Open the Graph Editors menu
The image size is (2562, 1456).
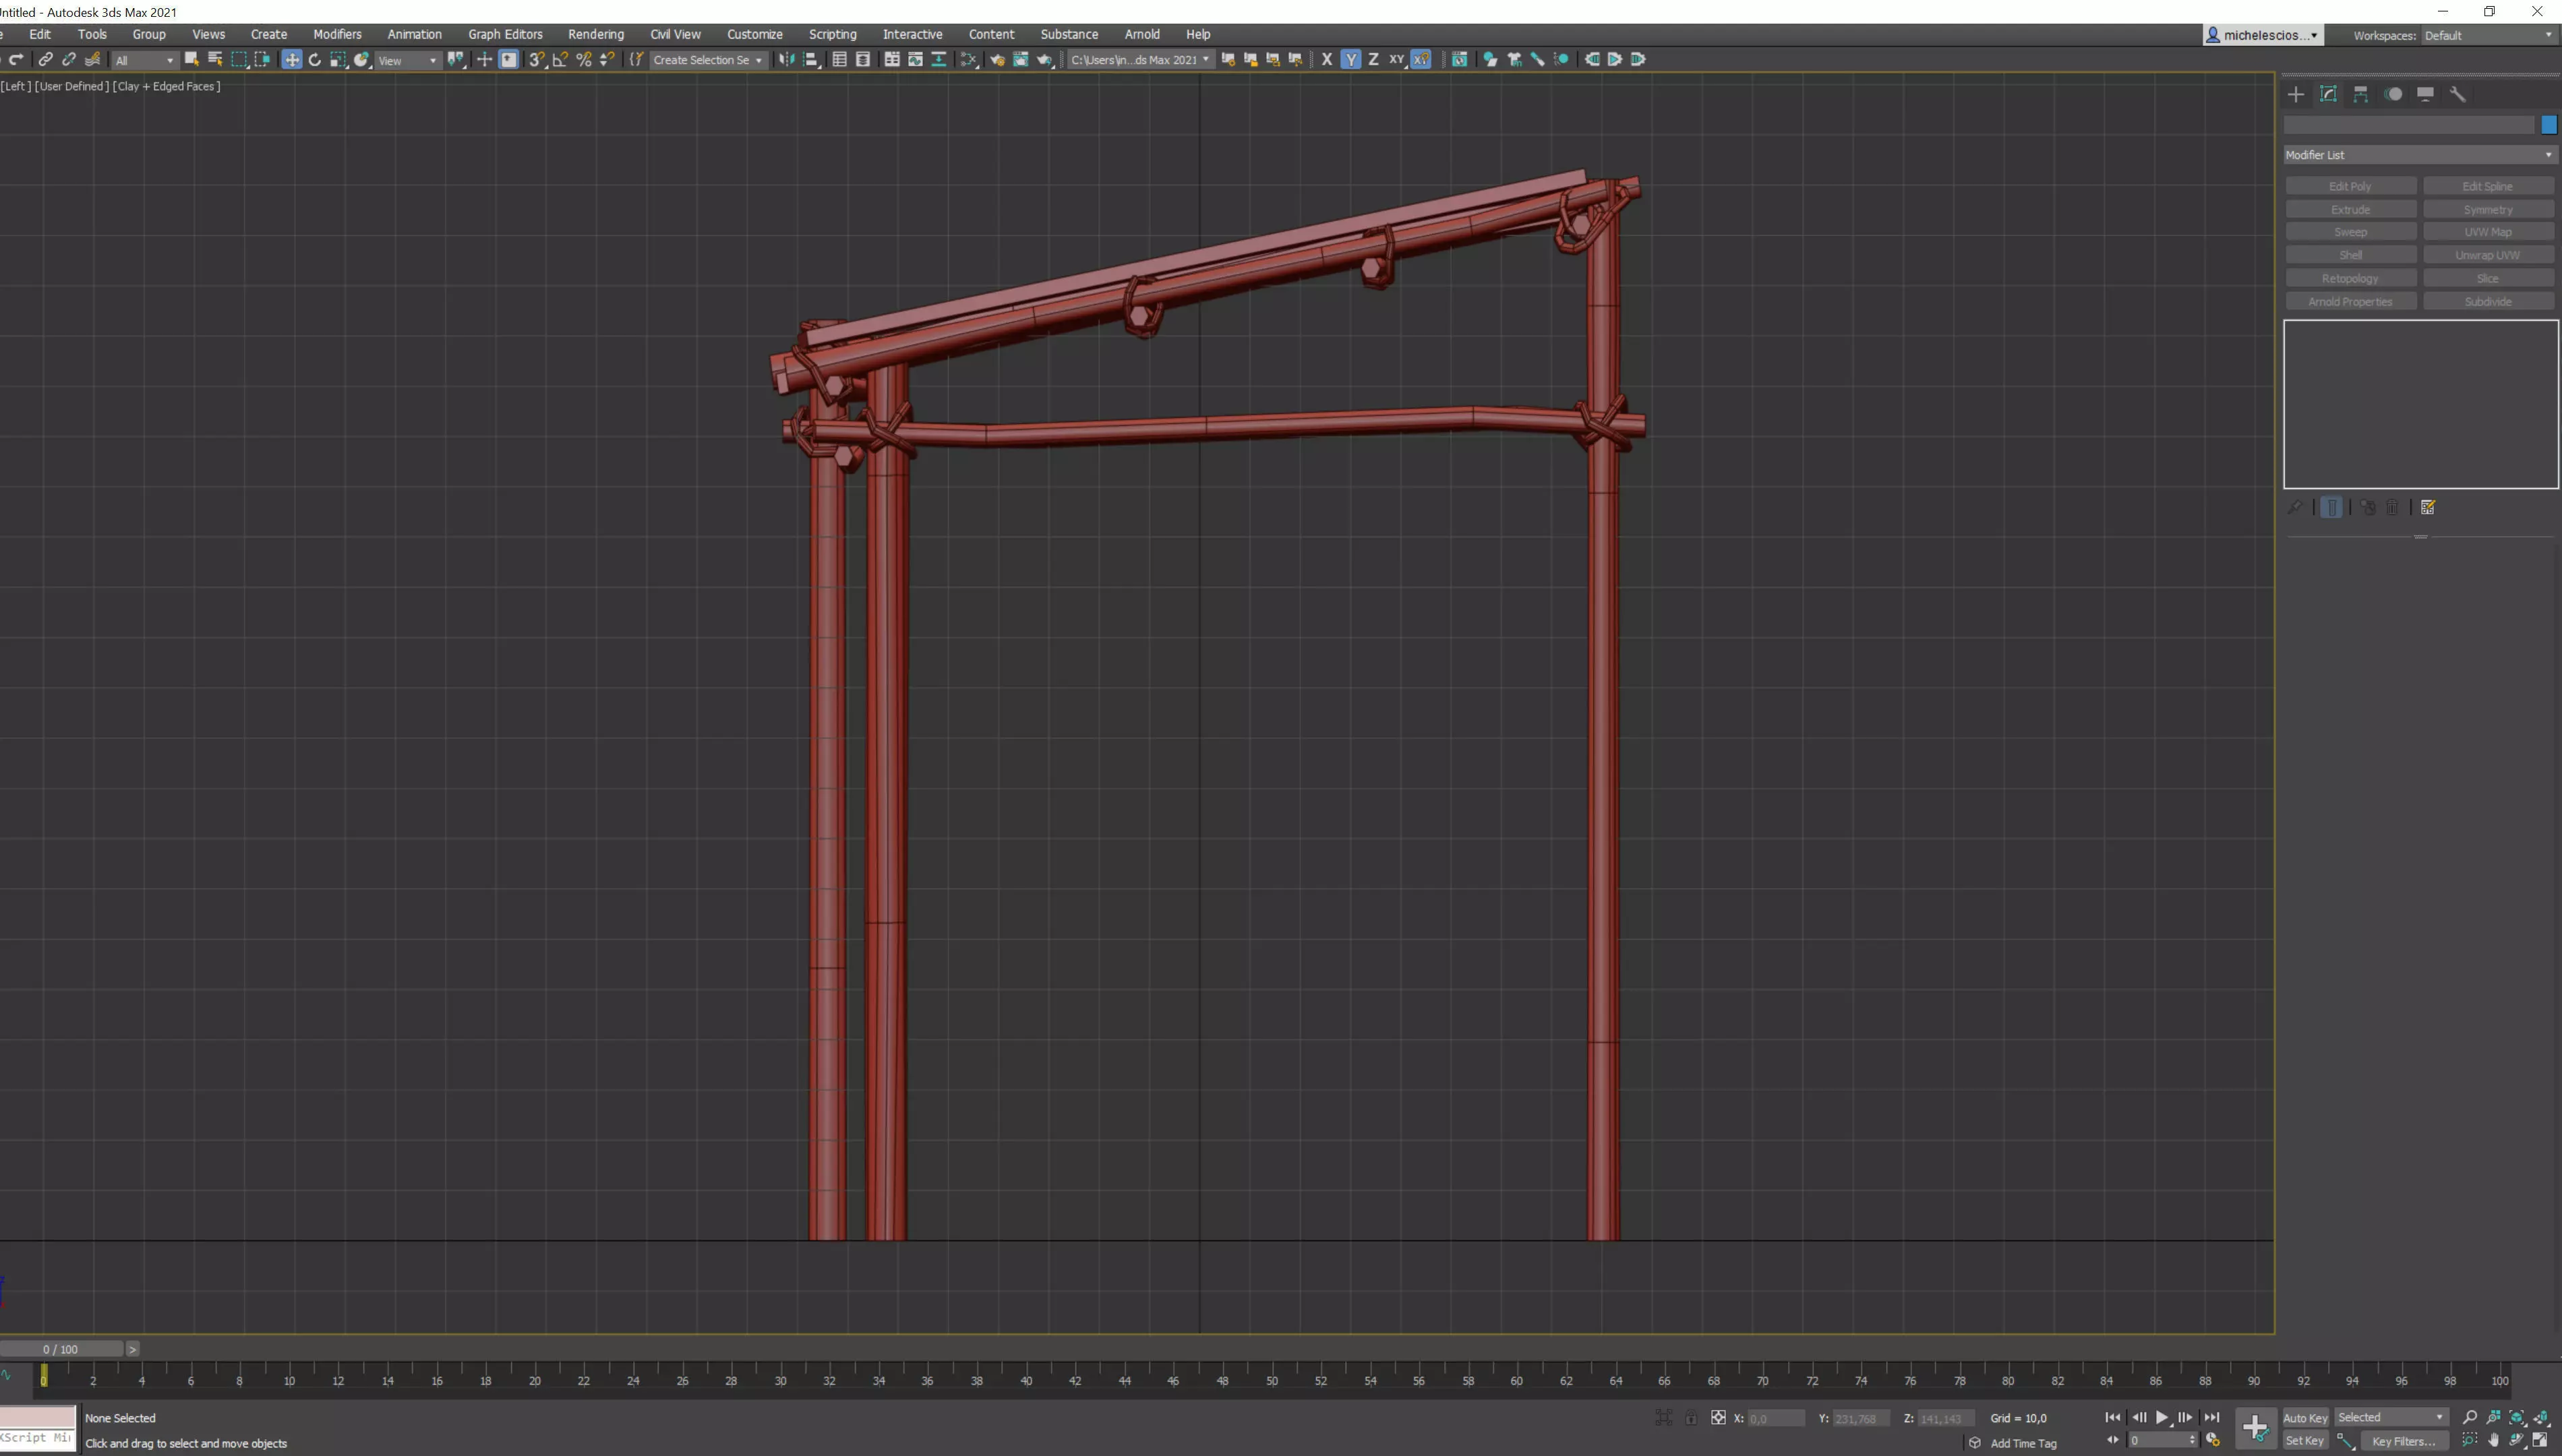pos(505,34)
